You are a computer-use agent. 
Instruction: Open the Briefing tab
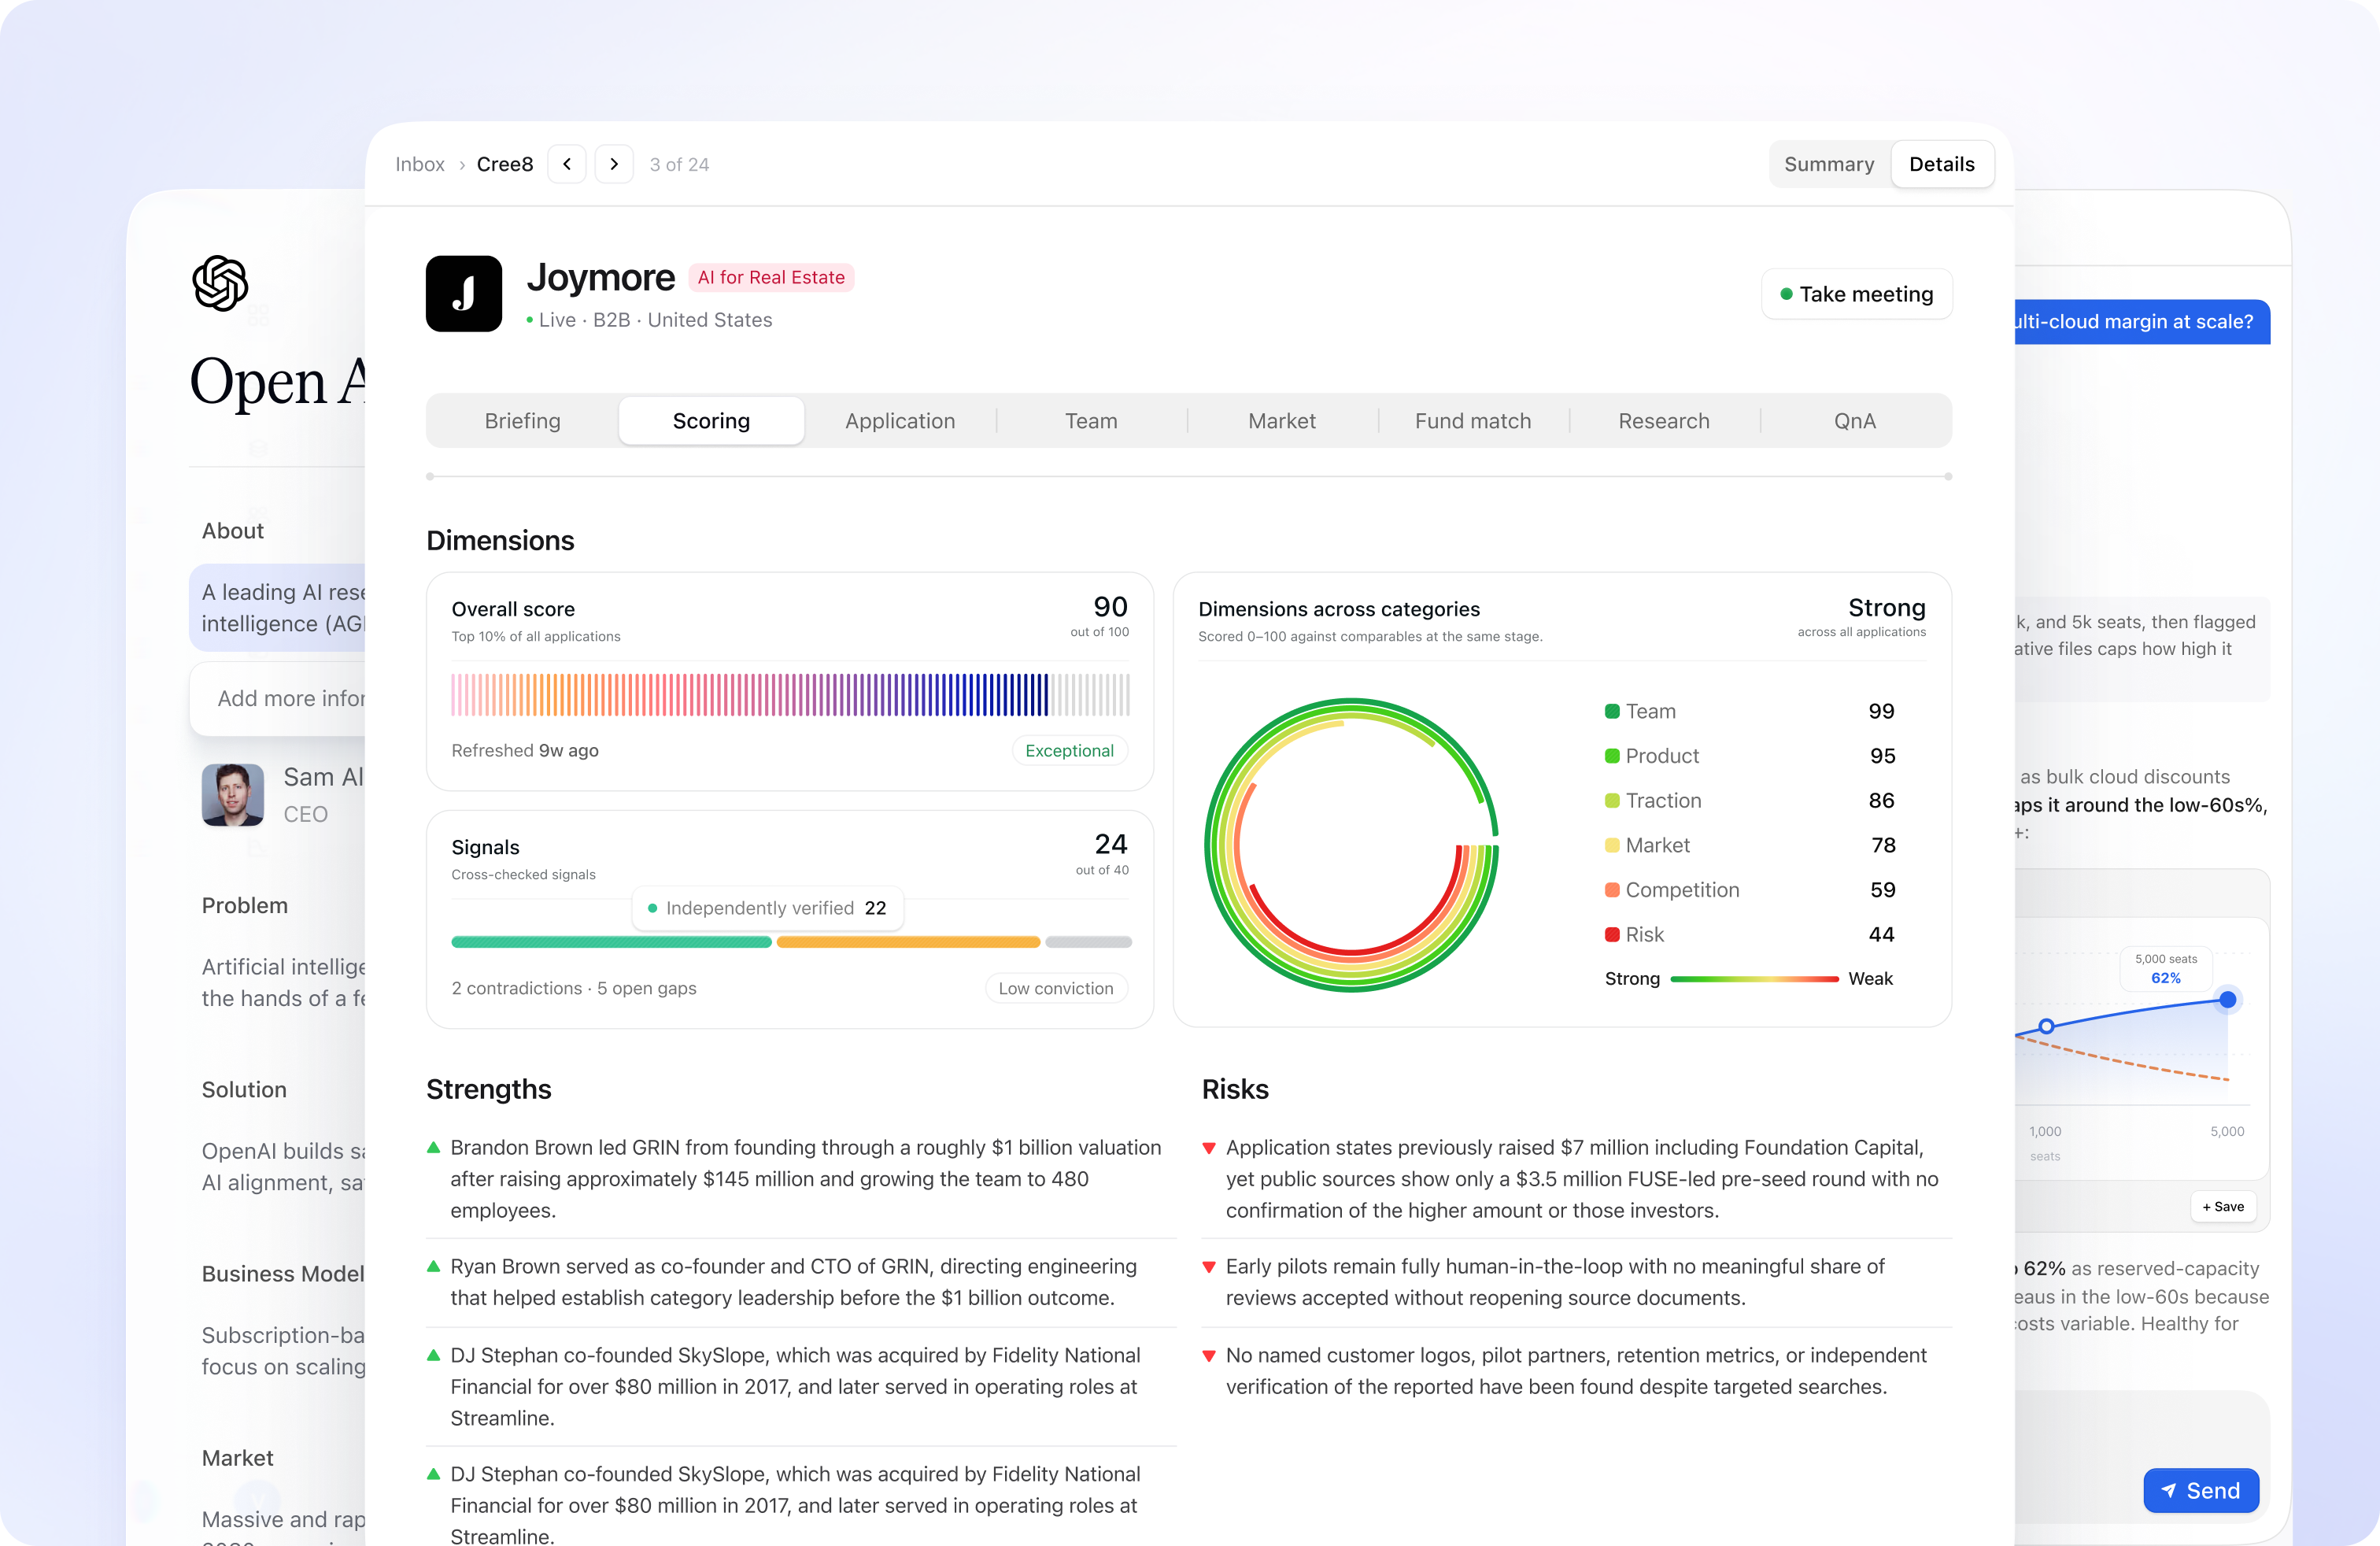pyautogui.click(x=522, y=421)
